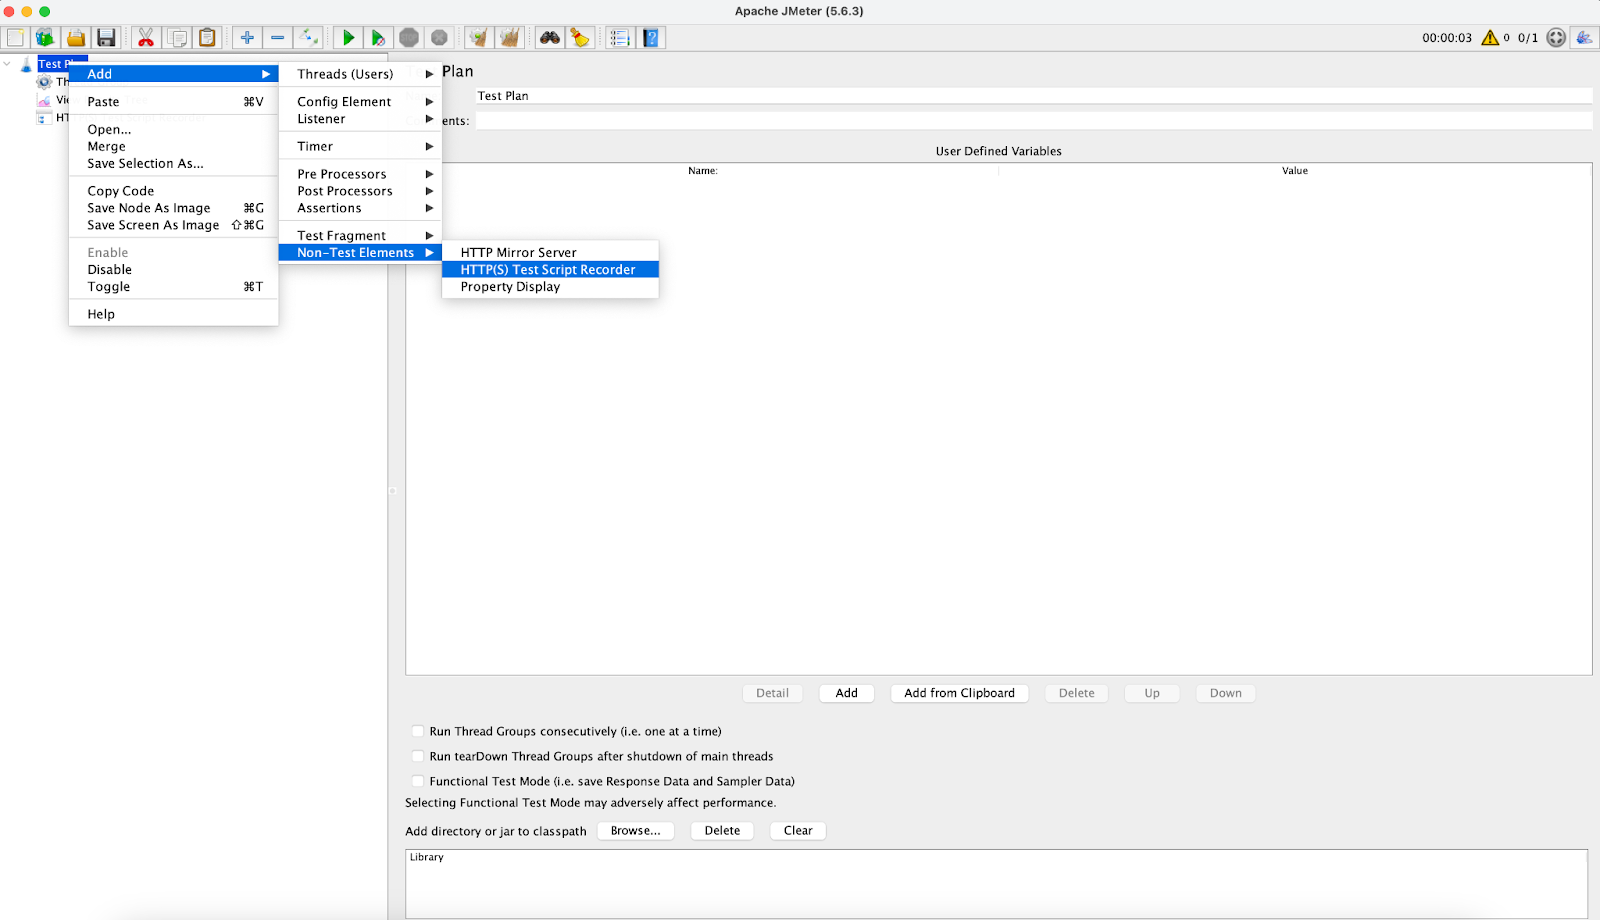Expand the Config Element submenu
This screenshot has width=1600, height=920.
[x=360, y=102]
